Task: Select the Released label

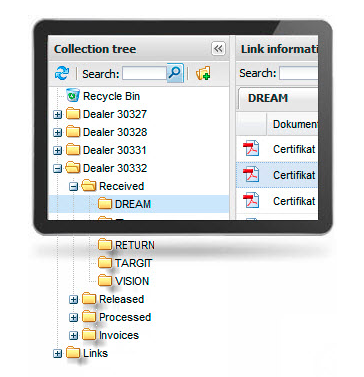Action: tap(121, 299)
